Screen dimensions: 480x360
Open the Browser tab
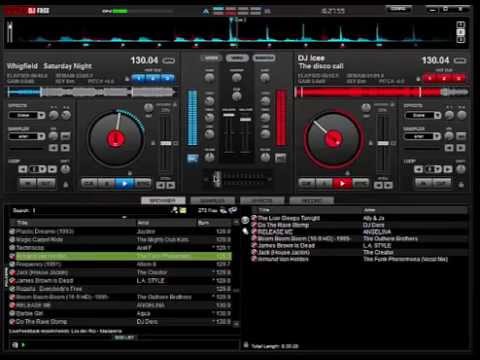pyautogui.click(x=163, y=201)
